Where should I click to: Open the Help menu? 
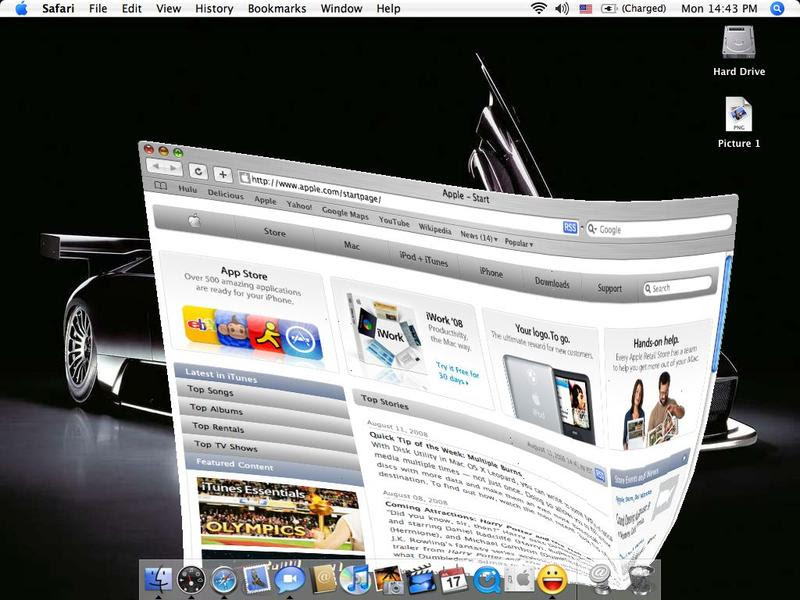pos(388,9)
